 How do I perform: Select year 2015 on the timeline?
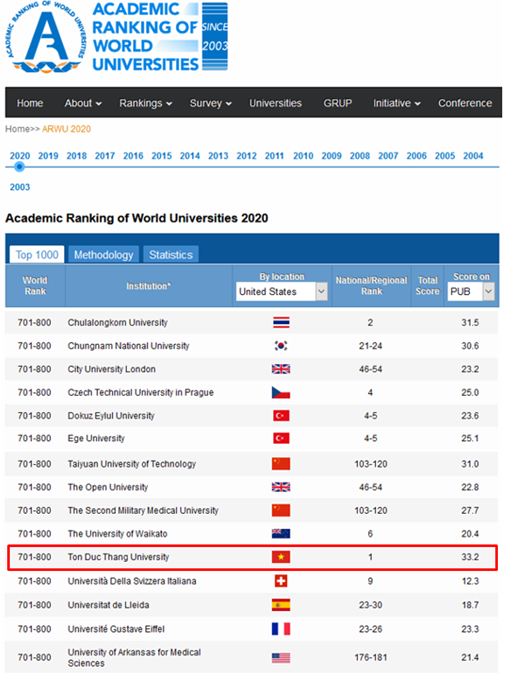(x=161, y=155)
